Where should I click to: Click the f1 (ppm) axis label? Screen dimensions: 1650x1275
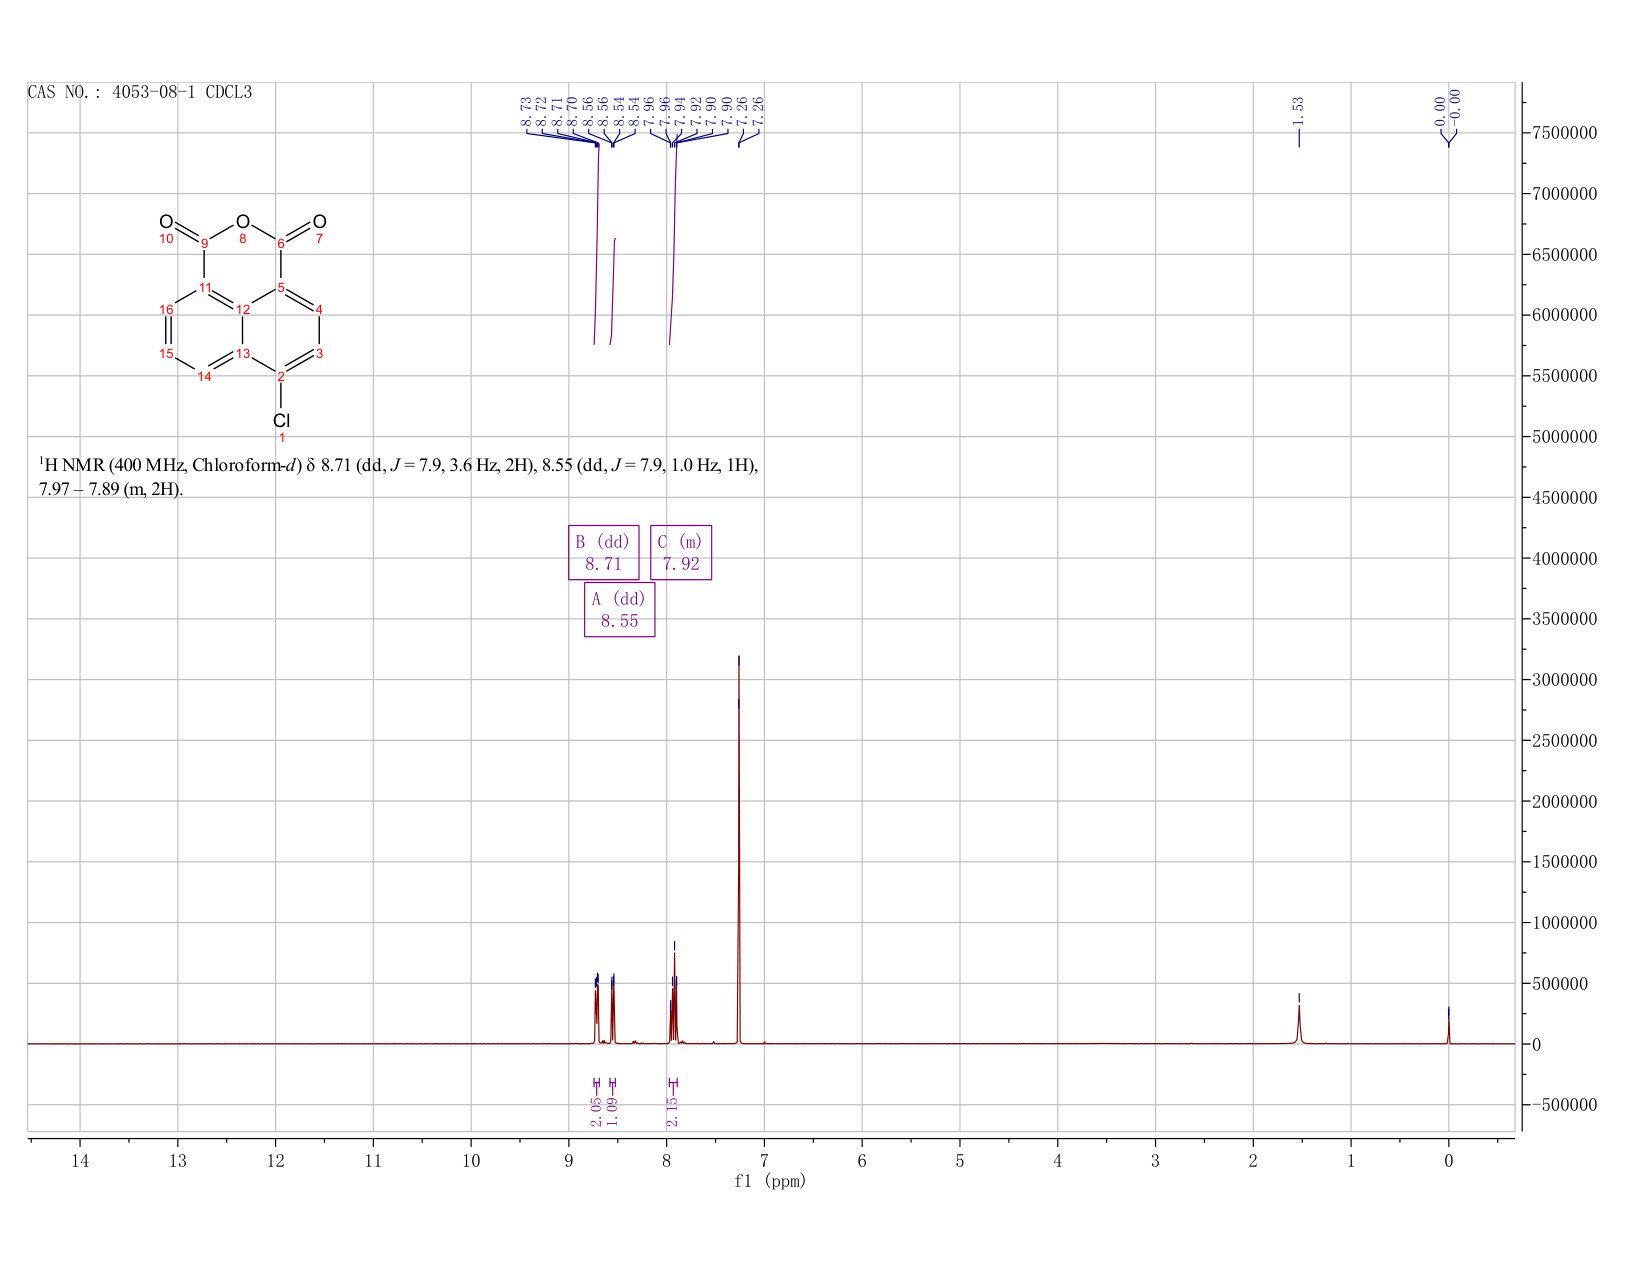[x=770, y=1181]
